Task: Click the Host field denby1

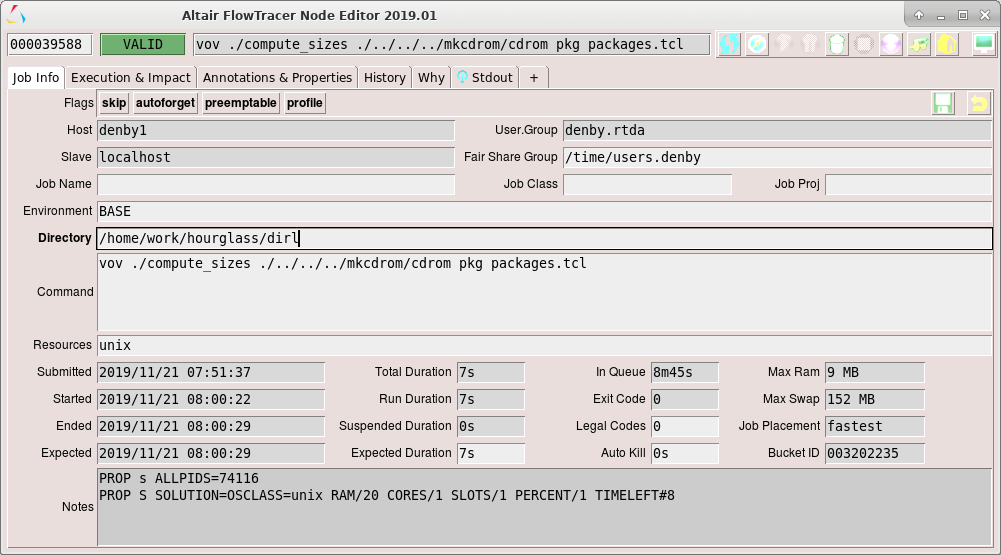Action: [276, 130]
